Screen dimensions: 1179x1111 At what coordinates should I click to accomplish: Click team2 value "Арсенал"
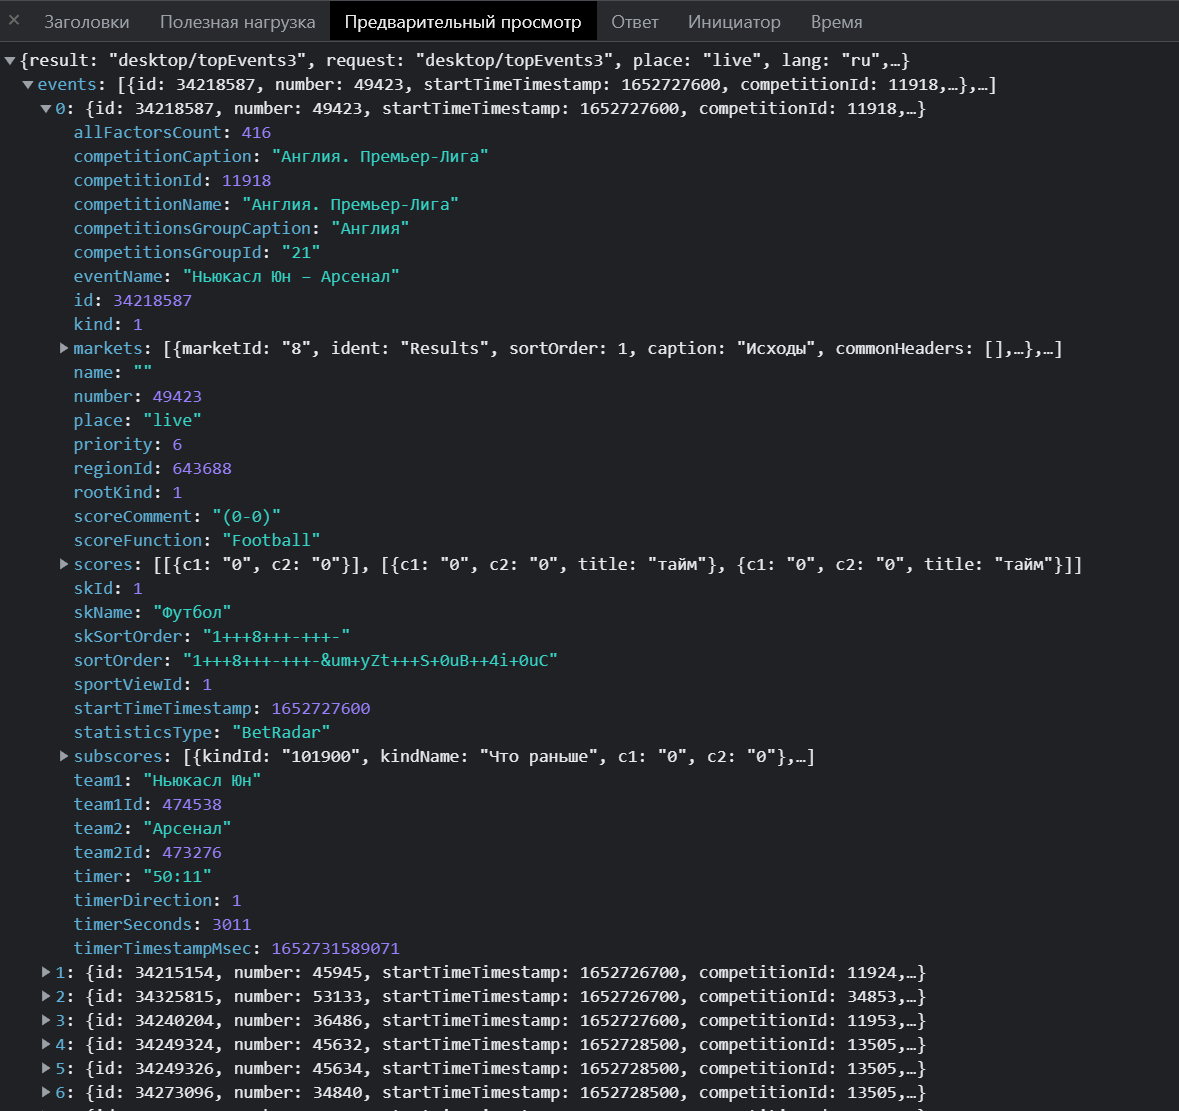click(186, 828)
